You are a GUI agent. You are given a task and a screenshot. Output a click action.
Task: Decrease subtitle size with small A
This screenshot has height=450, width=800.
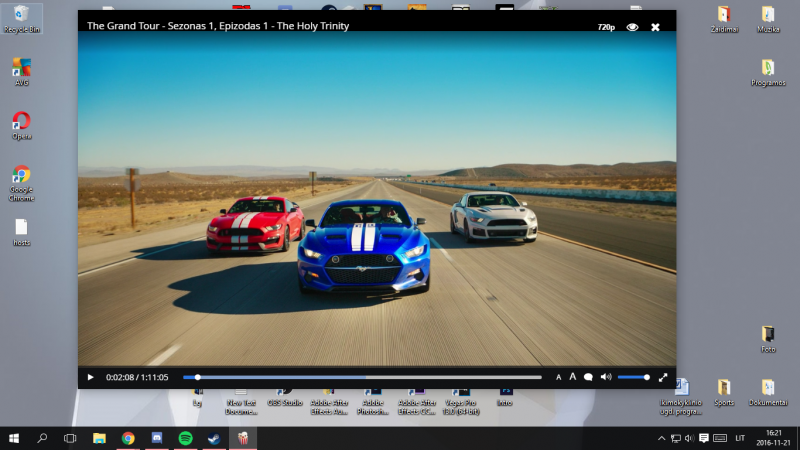click(558, 378)
